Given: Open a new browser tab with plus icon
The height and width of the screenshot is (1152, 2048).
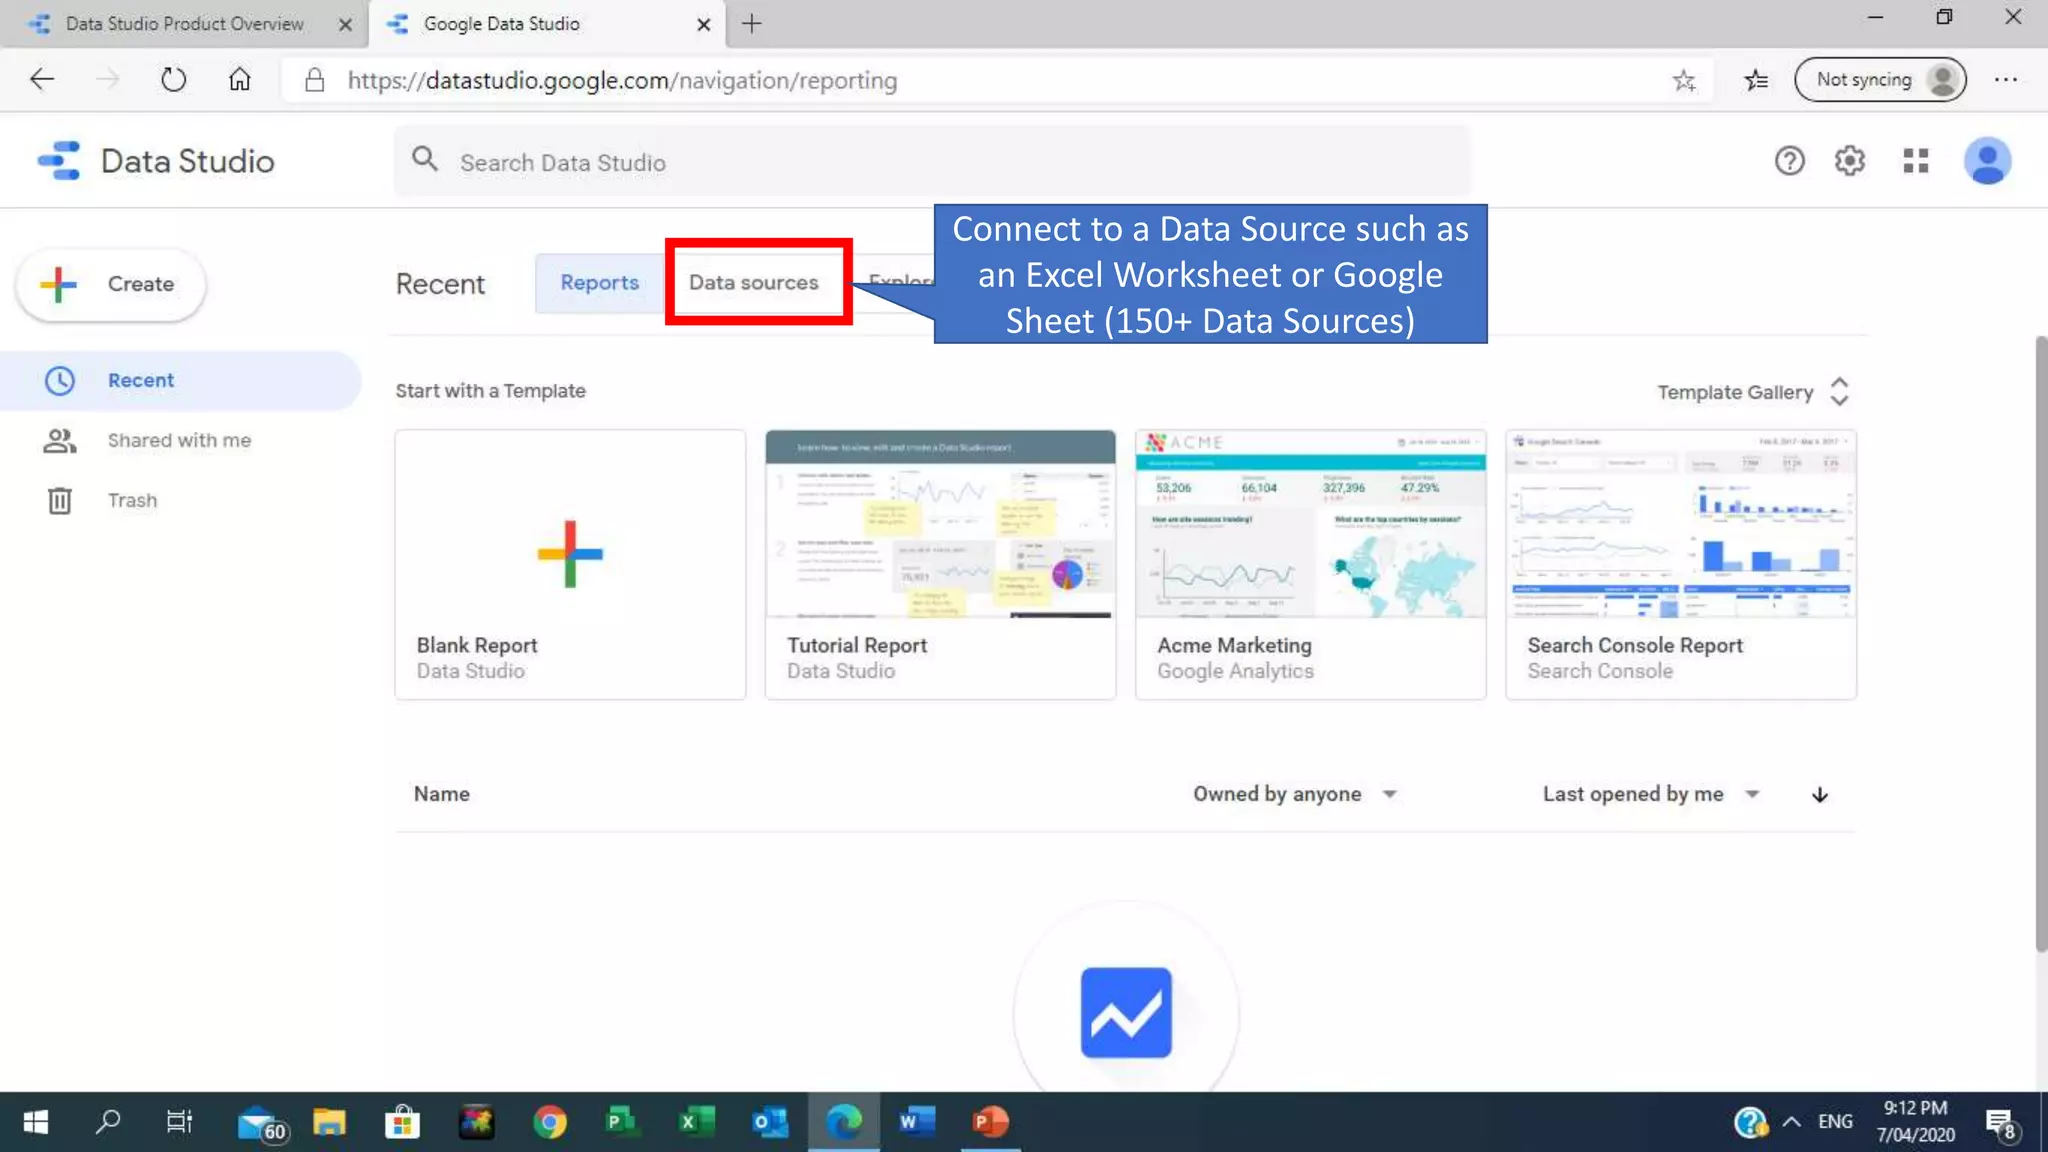Looking at the screenshot, I should pyautogui.click(x=752, y=24).
